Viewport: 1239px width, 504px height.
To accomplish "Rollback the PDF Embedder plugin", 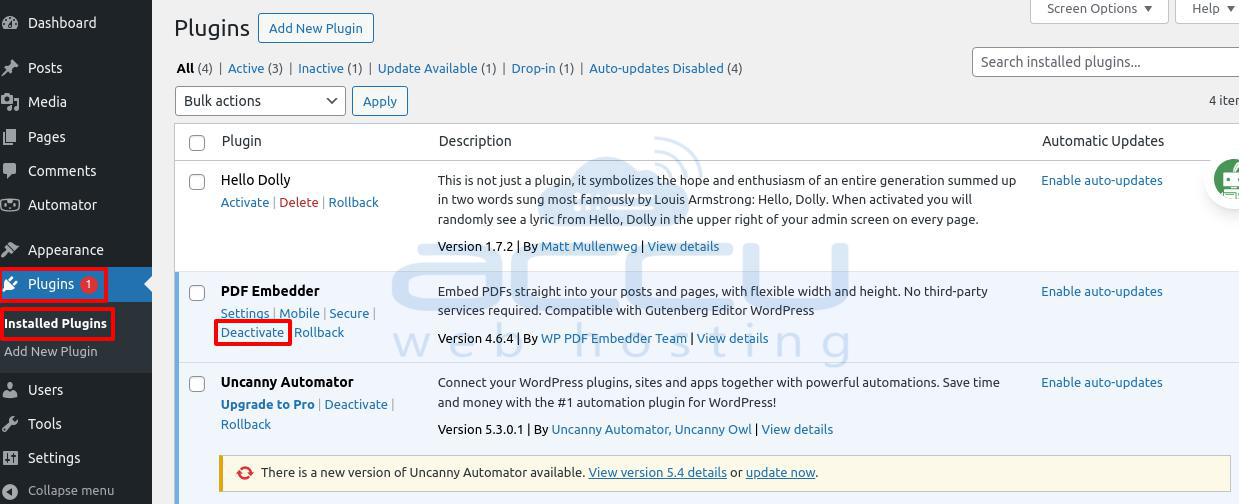I will (319, 333).
